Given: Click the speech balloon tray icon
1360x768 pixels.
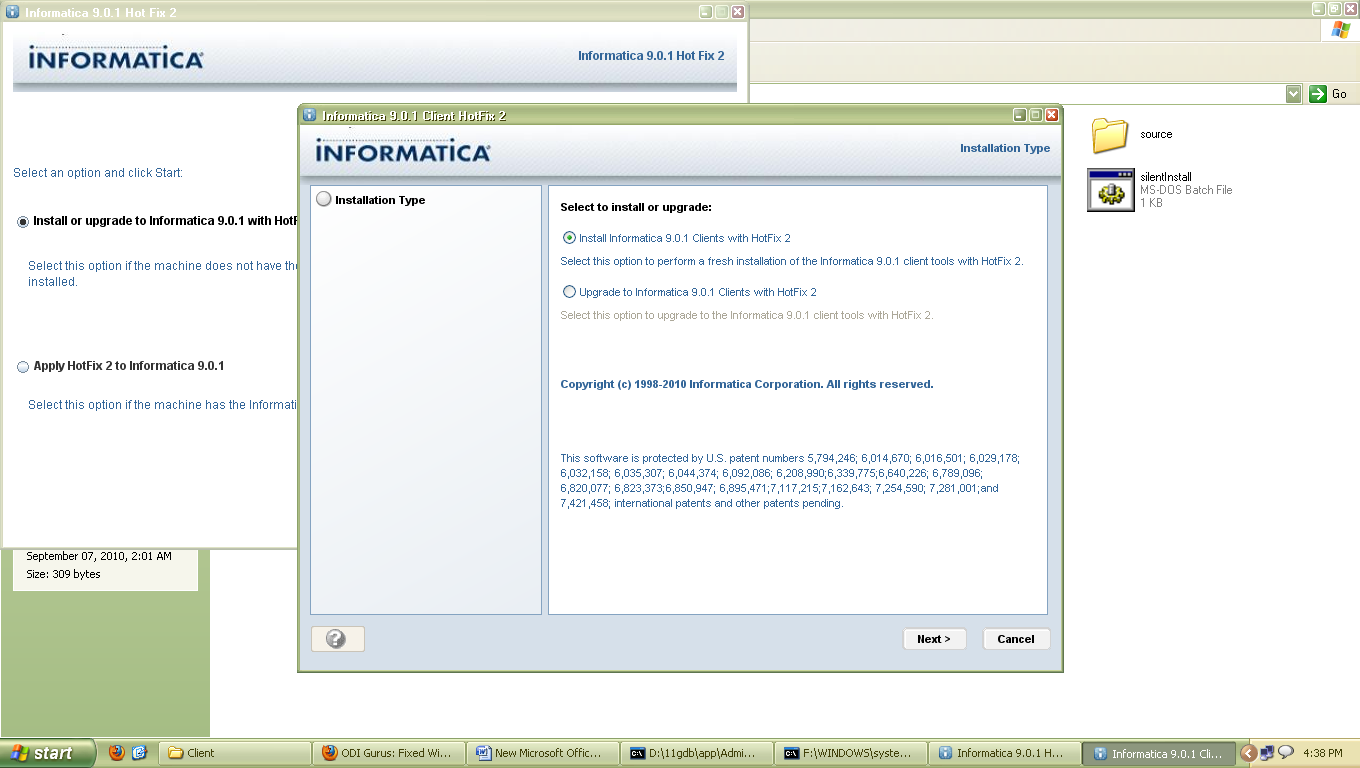Looking at the screenshot, I should [1286, 752].
